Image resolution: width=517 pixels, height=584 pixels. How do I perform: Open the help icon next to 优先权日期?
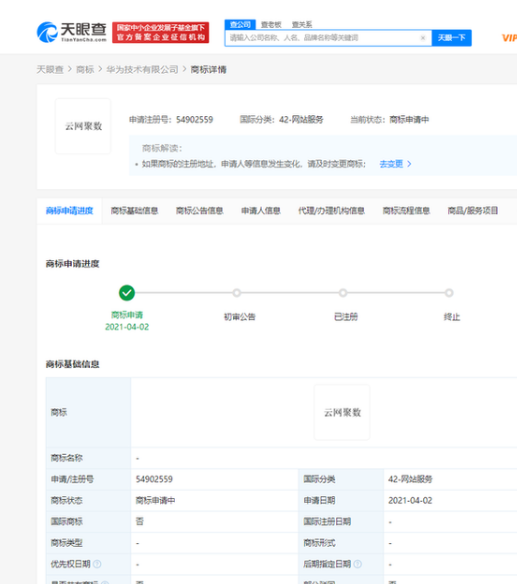click(x=97, y=564)
